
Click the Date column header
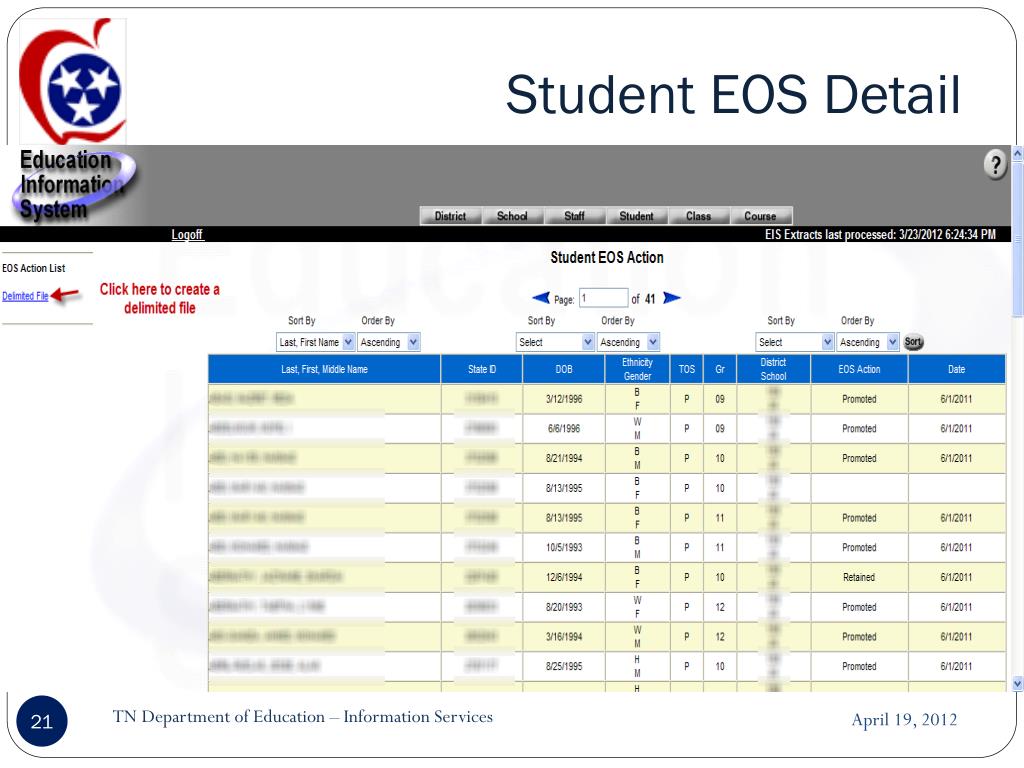957,369
